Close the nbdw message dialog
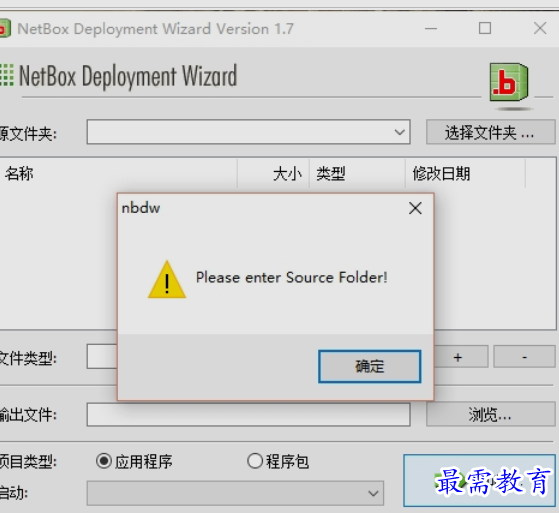Screen dimensions: 559x513 click(415, 208)
